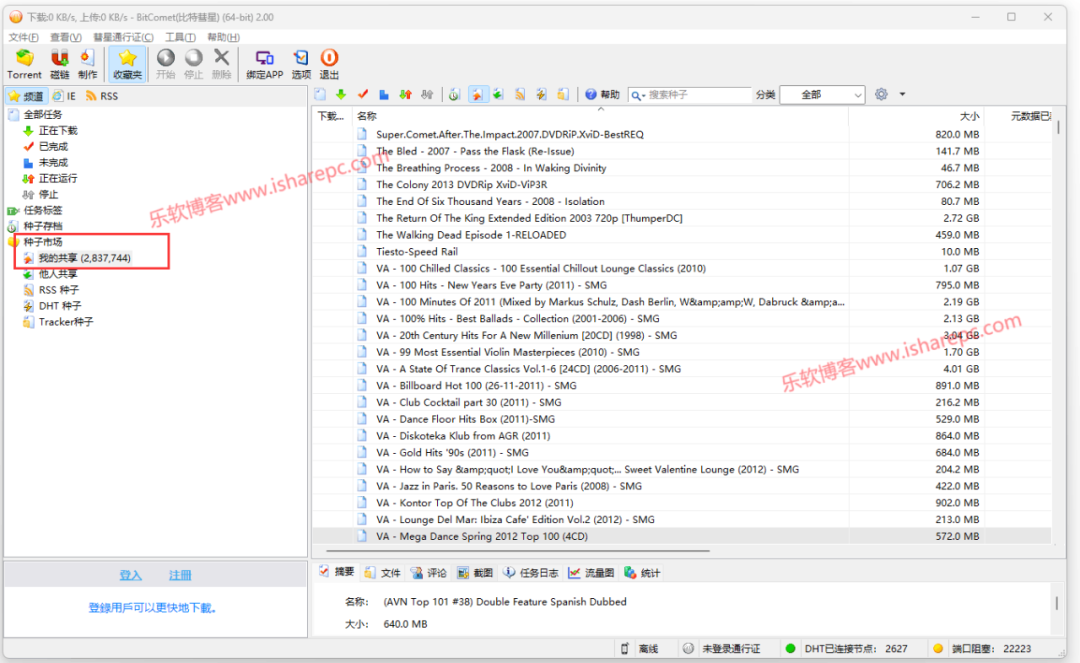Click the 帮助 help button
The height and width of the screenshot is (663, 1080).
603,94
